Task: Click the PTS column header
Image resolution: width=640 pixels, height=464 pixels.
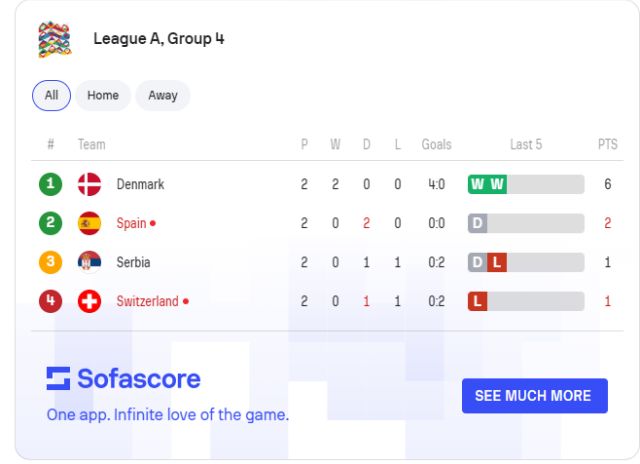Action: click(x=607, y=144)
